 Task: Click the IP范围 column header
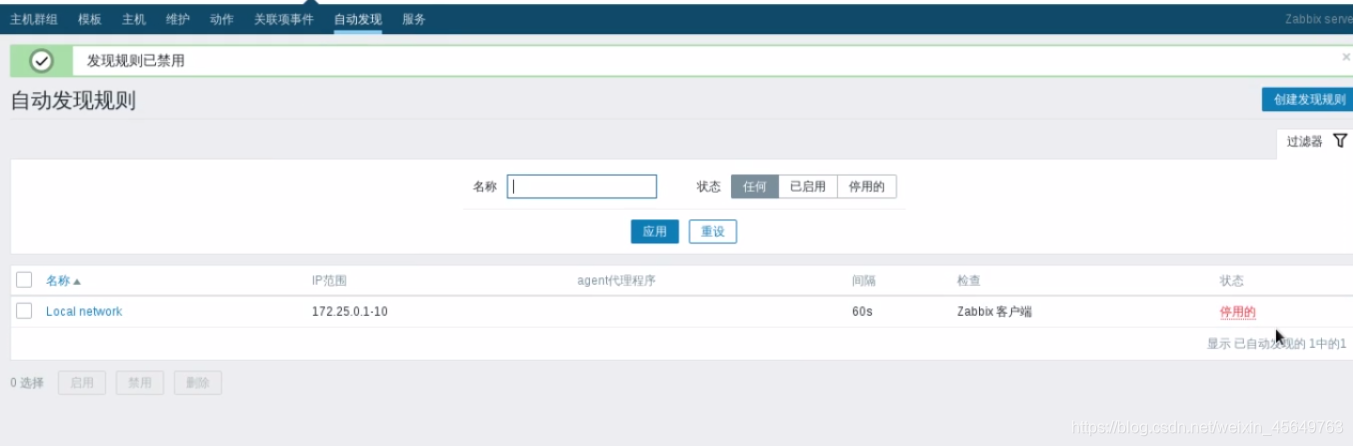click(x=329, y=281)
